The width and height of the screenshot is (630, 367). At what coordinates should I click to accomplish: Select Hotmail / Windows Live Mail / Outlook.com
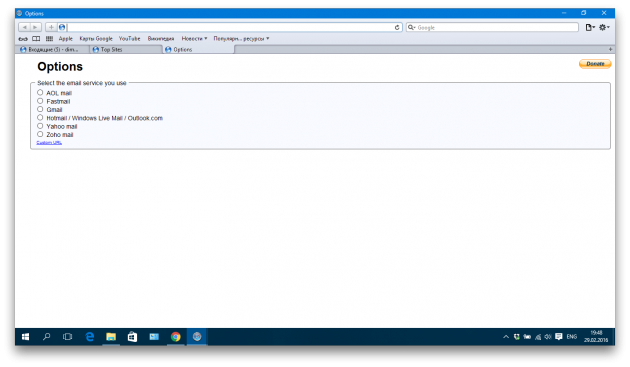(x=40, y=117)
